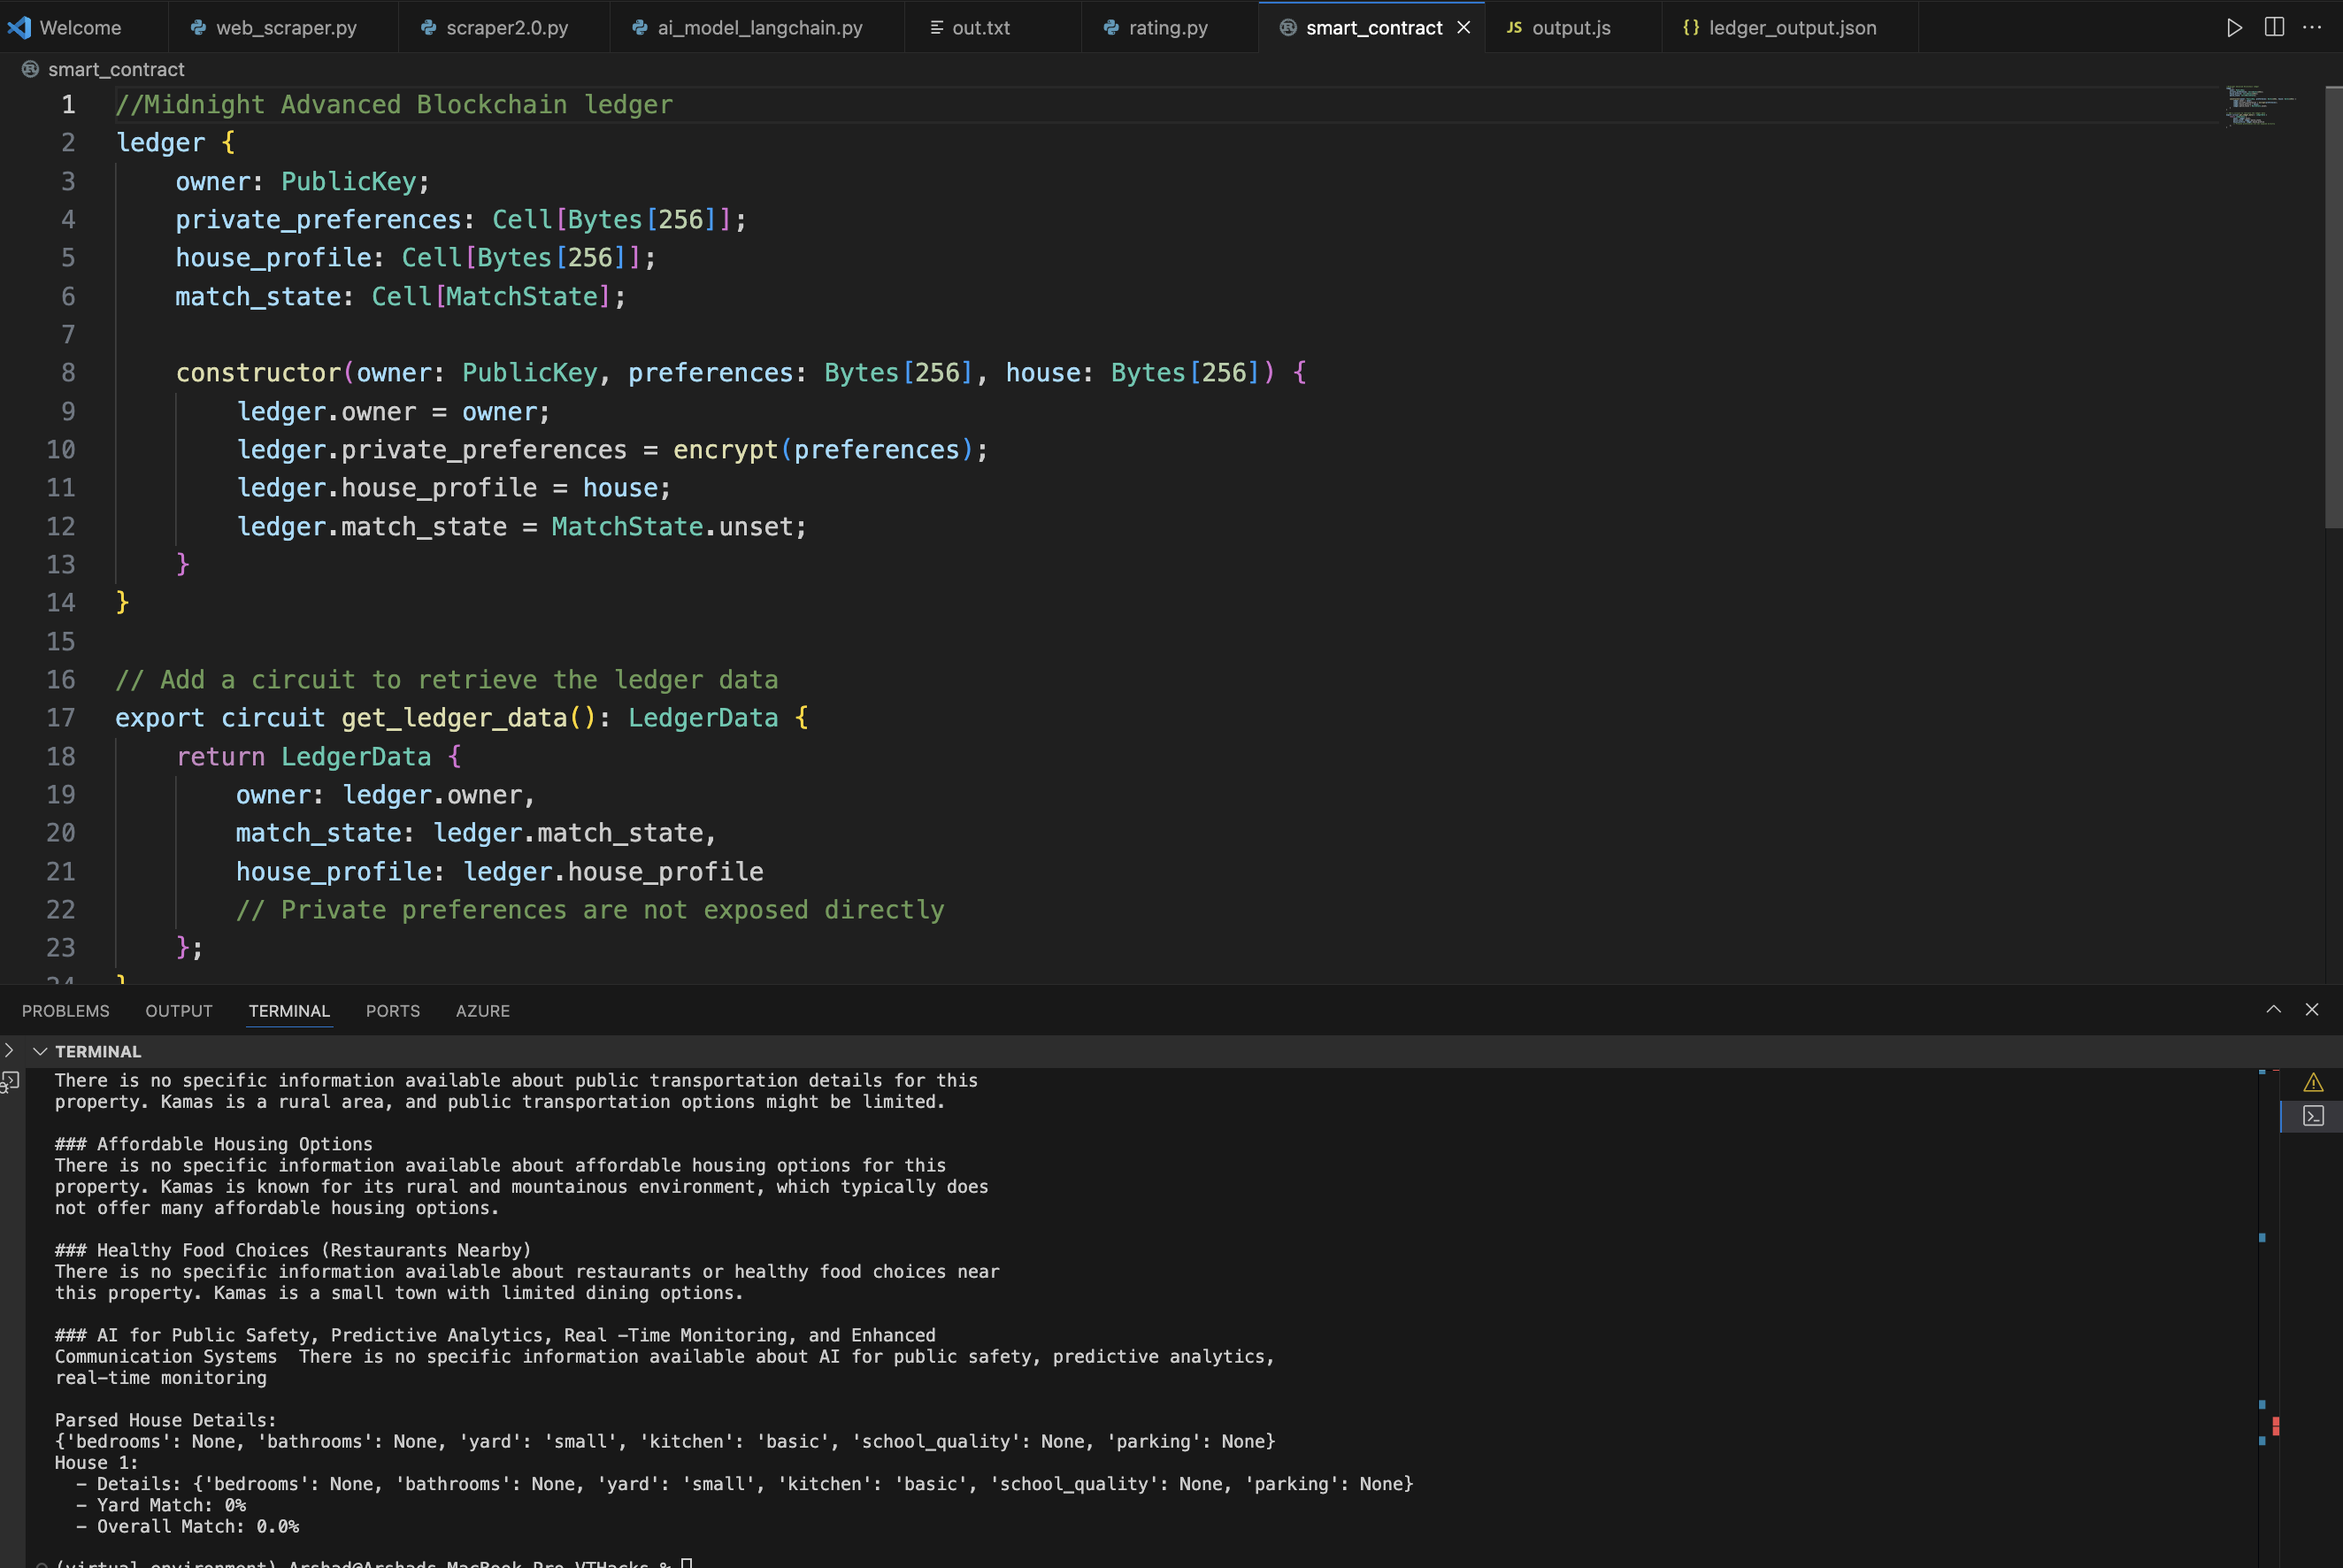Close the smart_contract tab
2343x1568 pixels.
click(1464, 27)
